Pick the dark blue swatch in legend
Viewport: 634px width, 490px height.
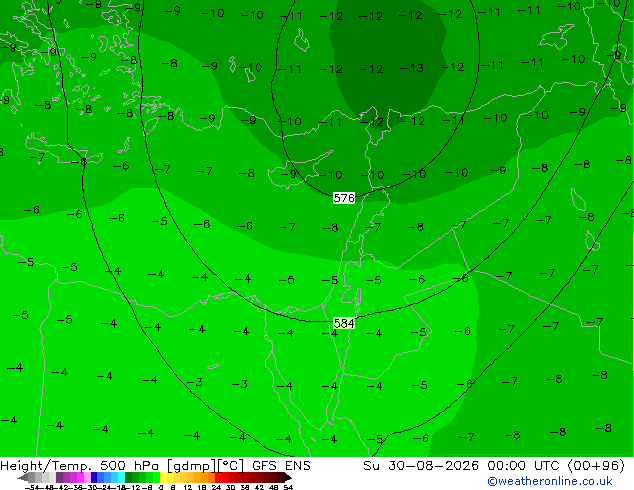[94, 477]
